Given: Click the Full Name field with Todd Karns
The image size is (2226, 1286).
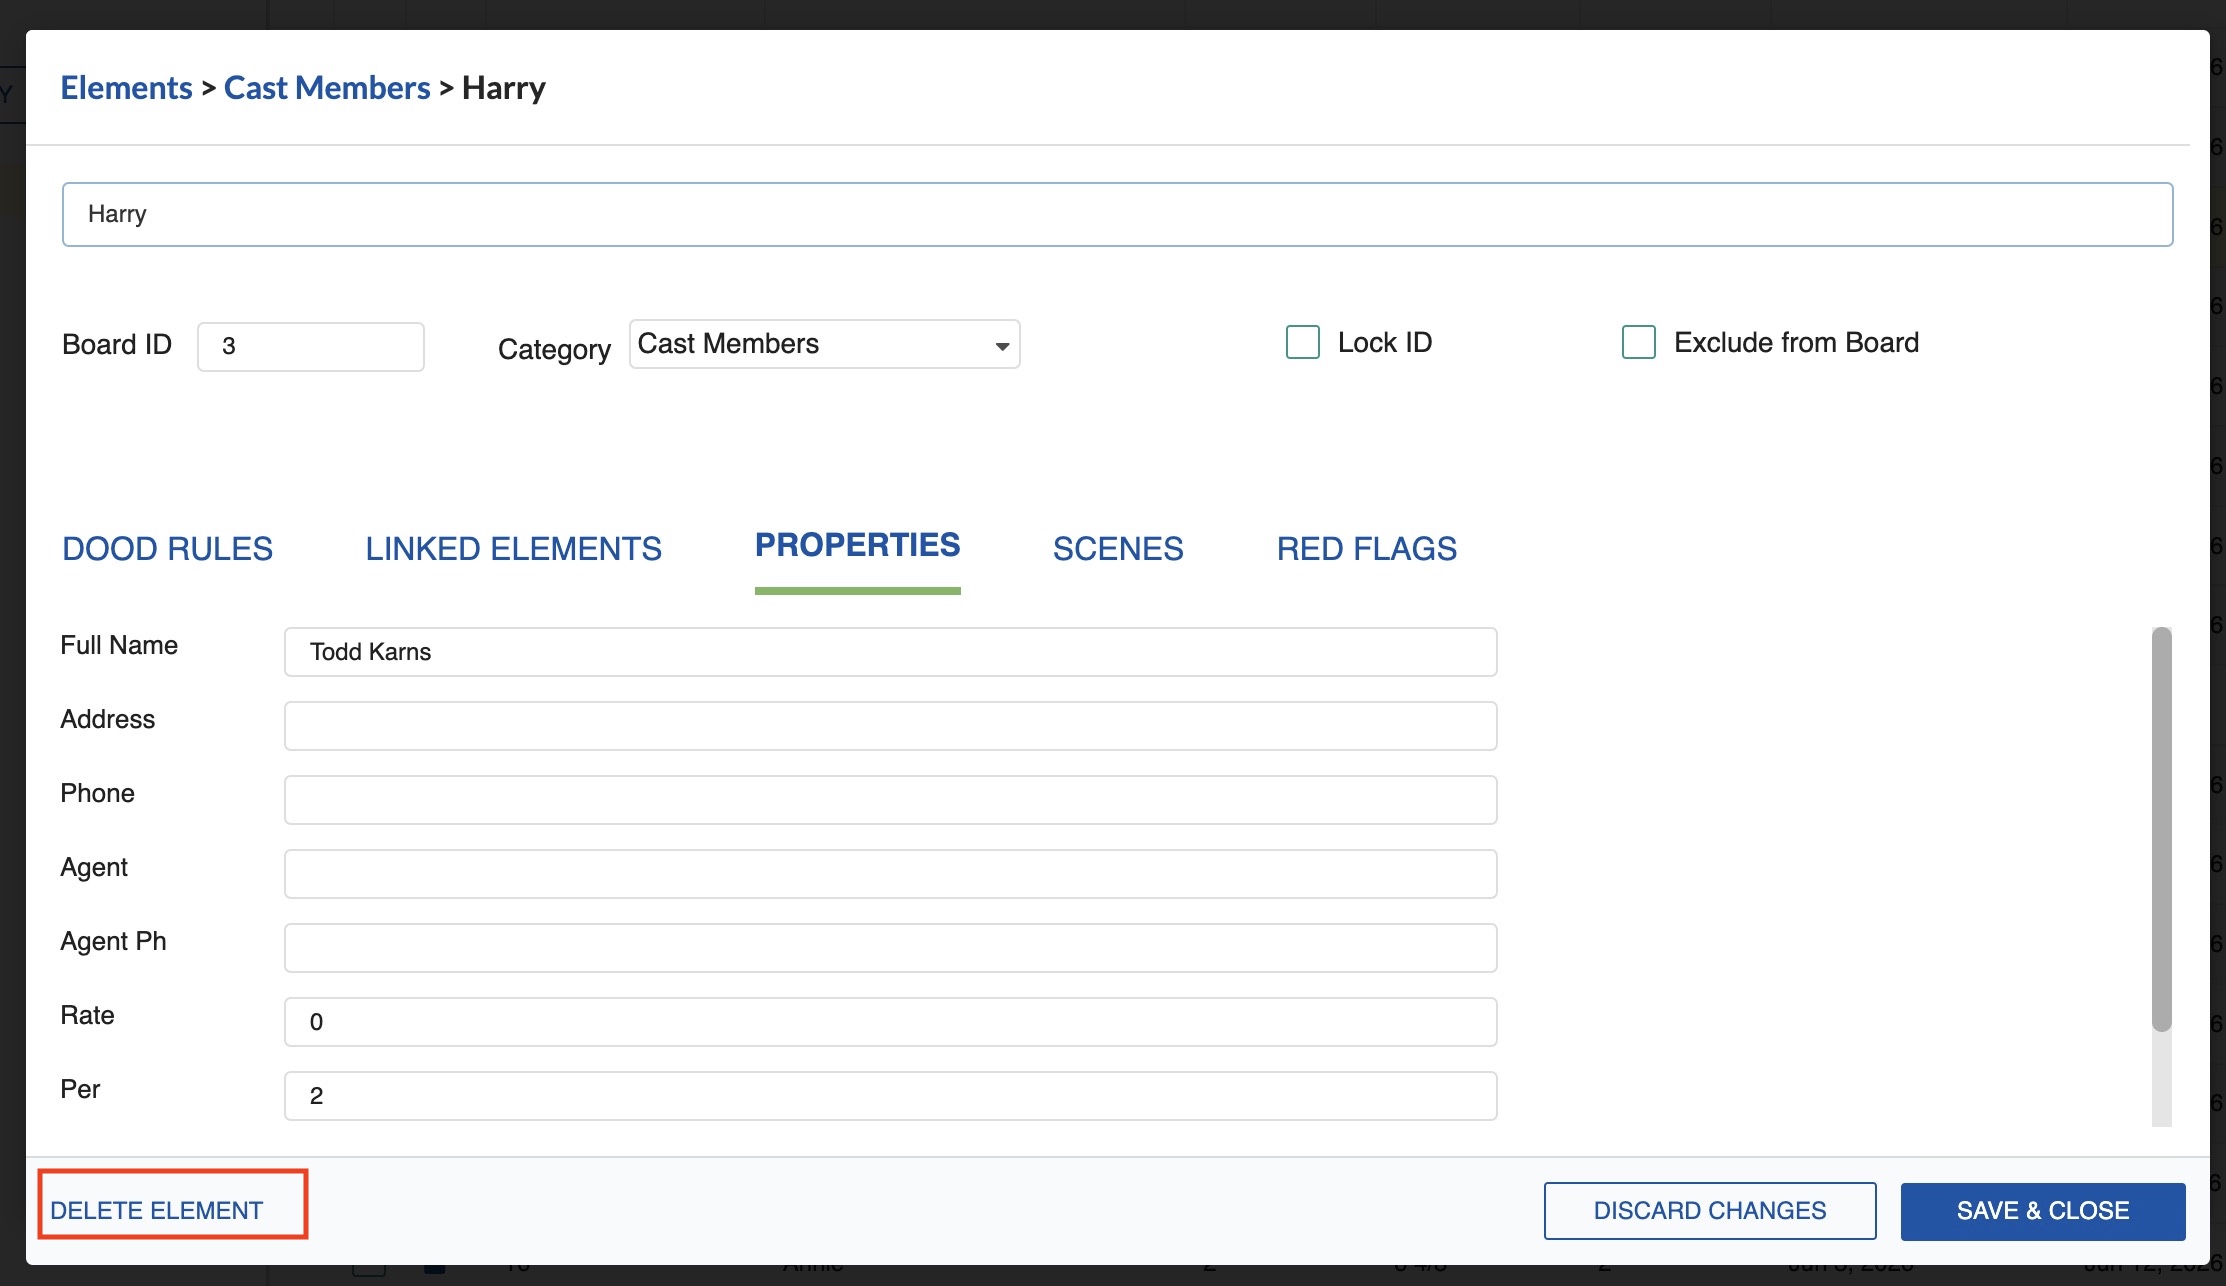Looking at the screenshot, I should pyautogui.click(x=890, y=652).
